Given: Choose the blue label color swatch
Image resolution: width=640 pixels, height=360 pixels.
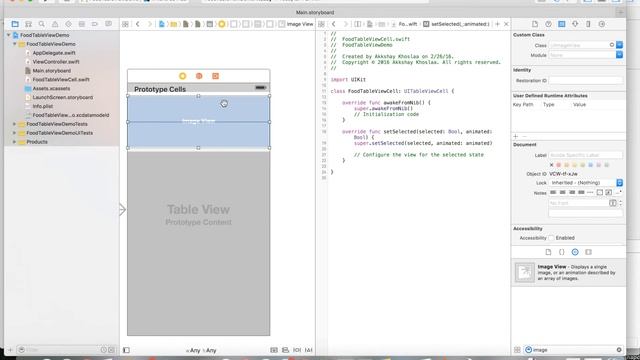Looking at the screenshot, I should coord(591,165).
